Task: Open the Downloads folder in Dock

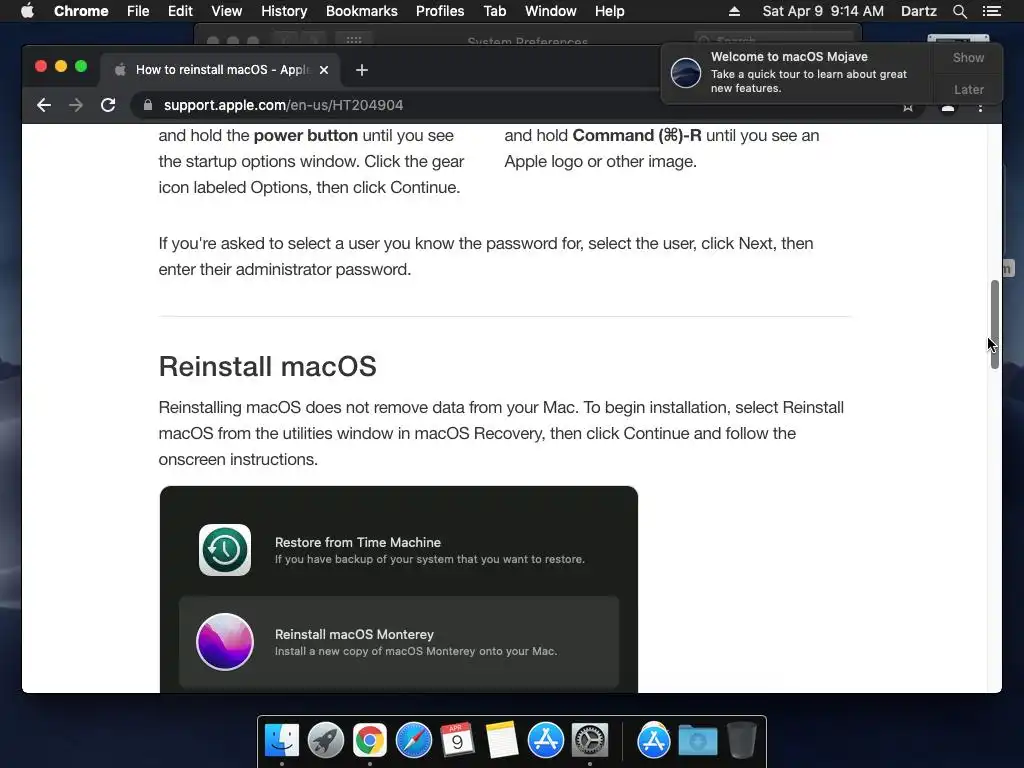Action: click(x=697, y=741)
